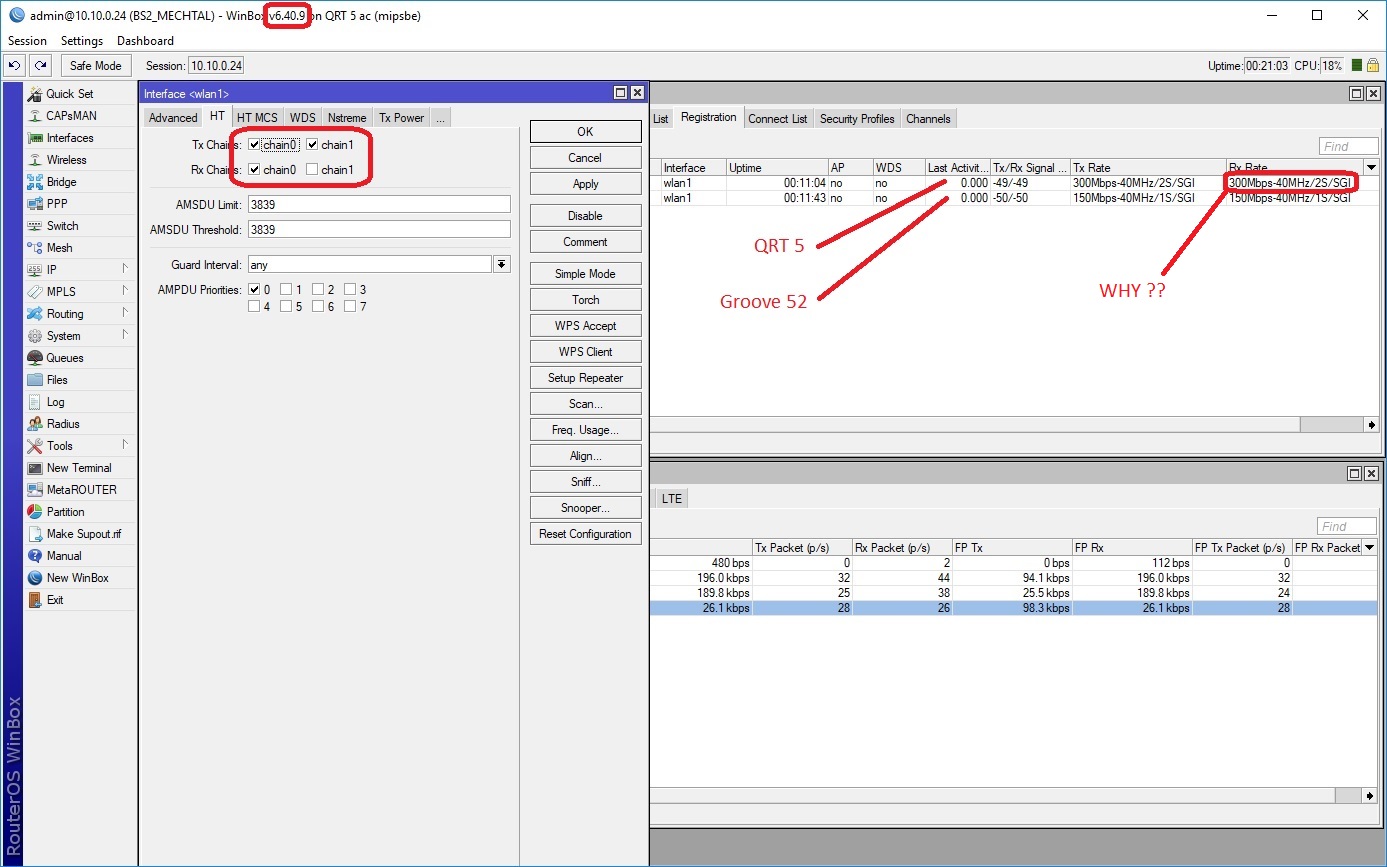1387x867 pixels.
Task: Open the Switch sidebar icon
Action: click(35, 226)
